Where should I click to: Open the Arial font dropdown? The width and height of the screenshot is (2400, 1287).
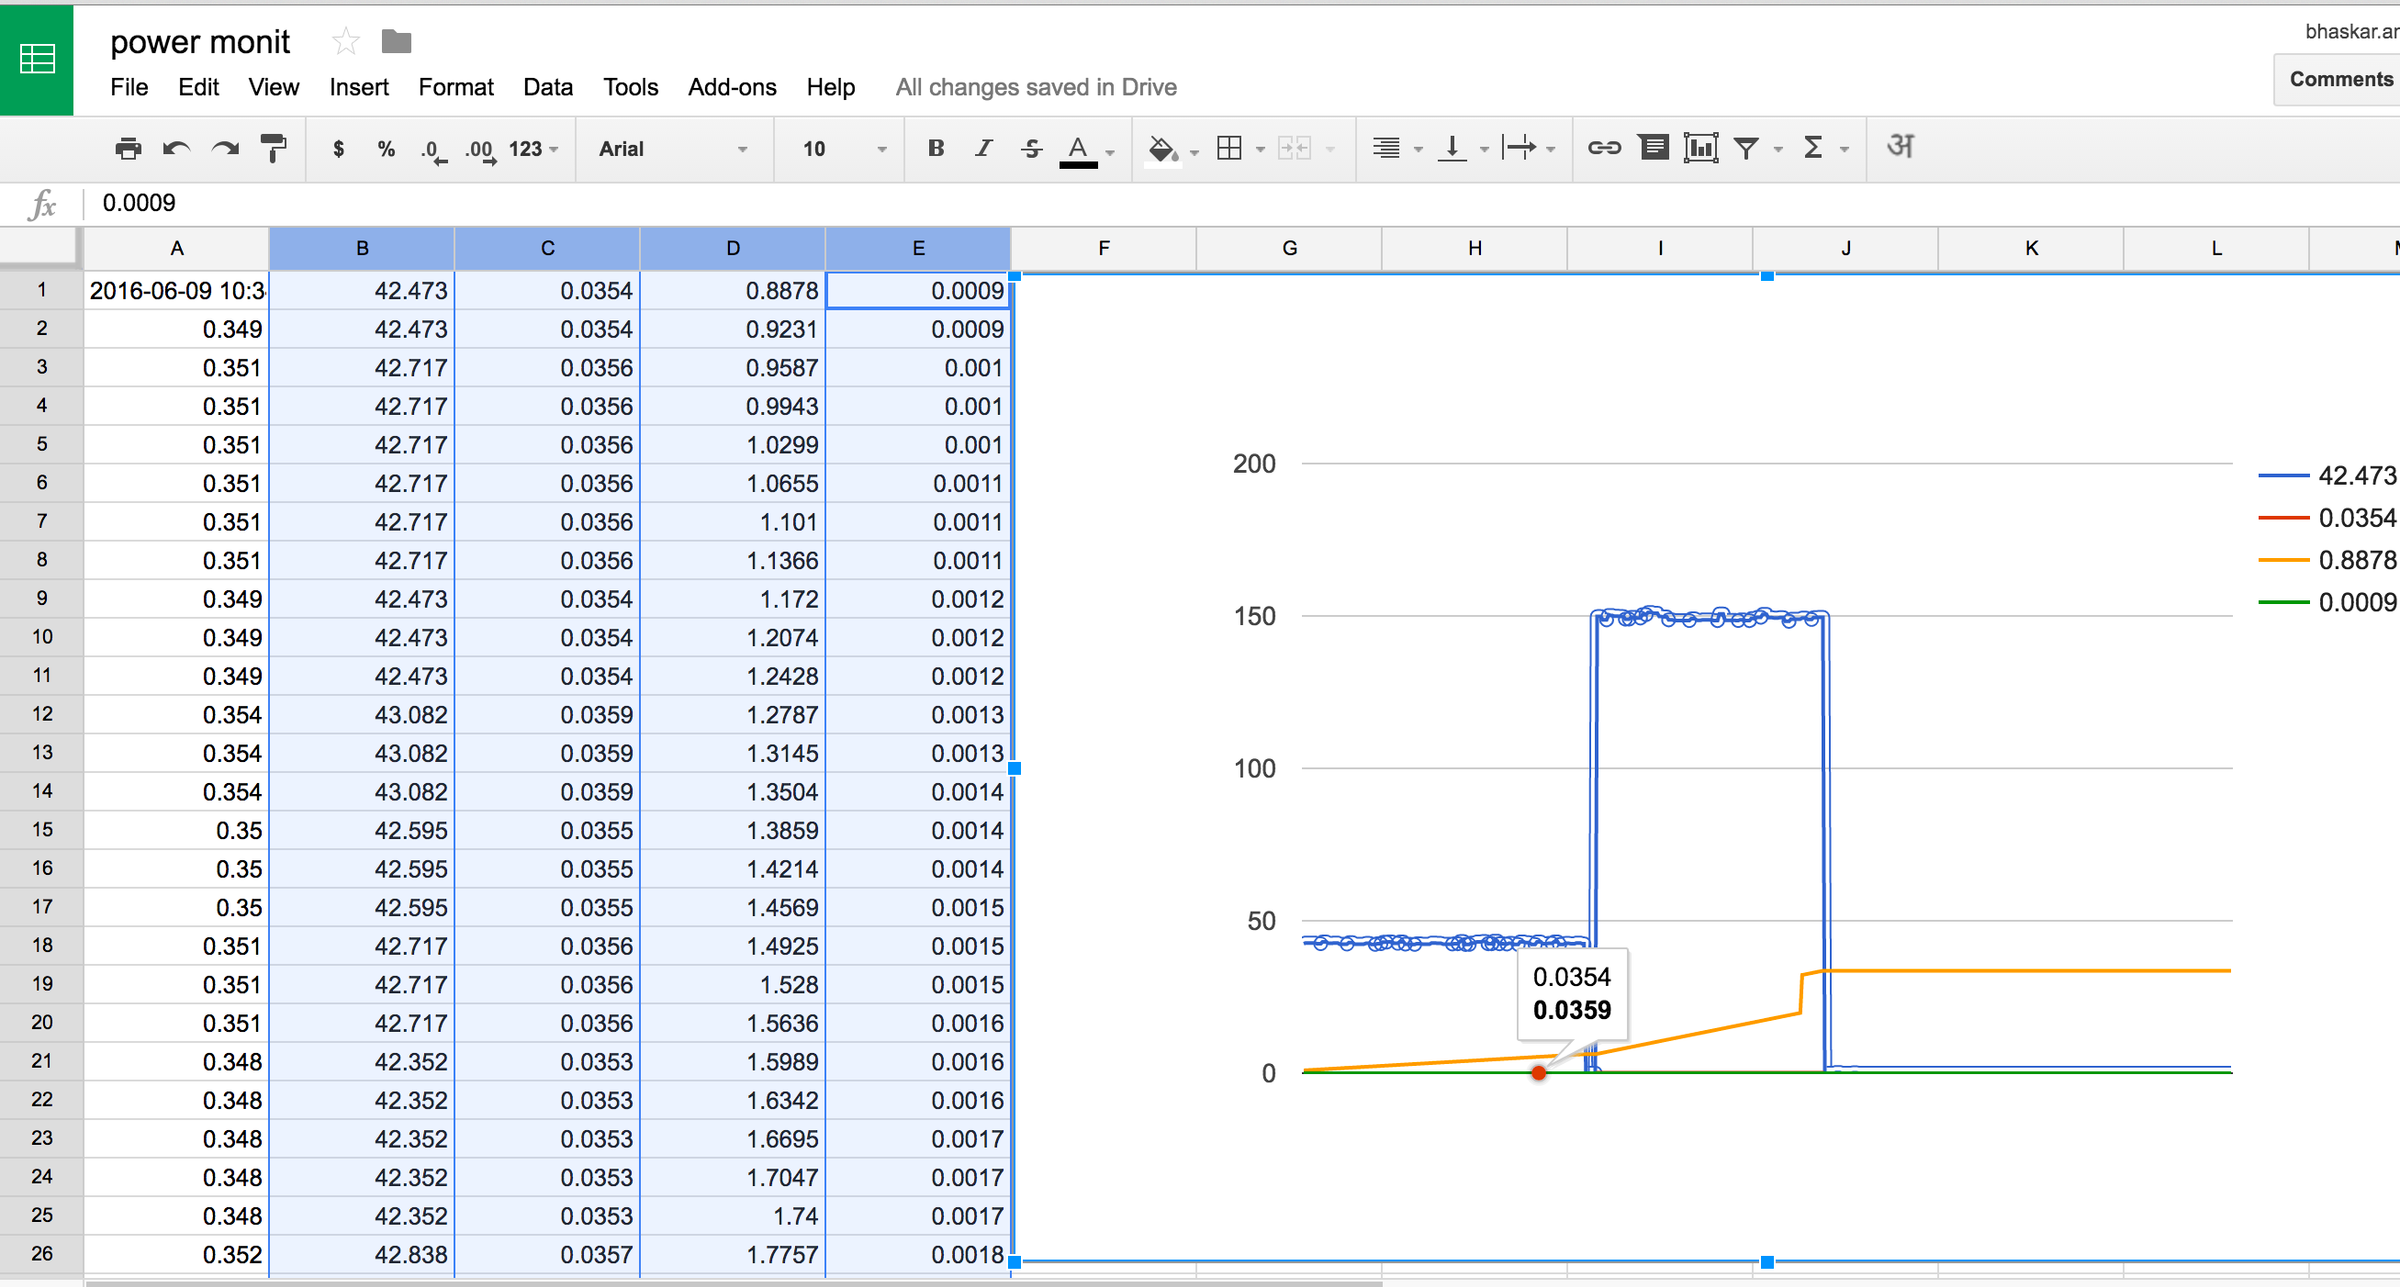[672, 148]
